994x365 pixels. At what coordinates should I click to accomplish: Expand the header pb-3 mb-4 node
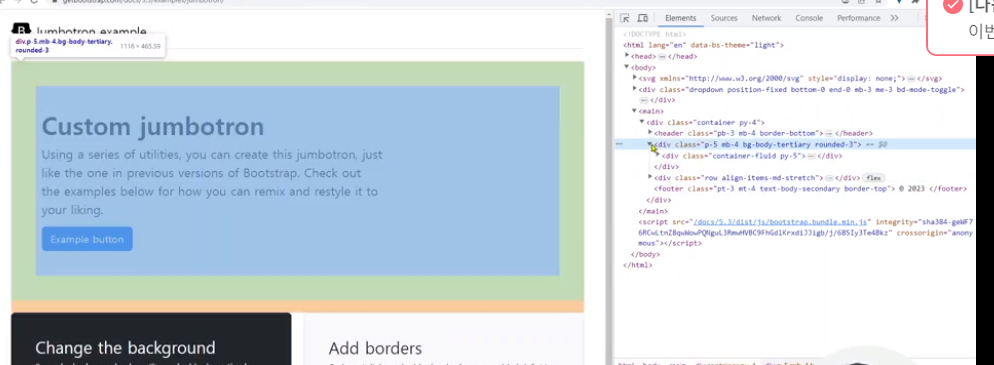click(650, 133)
